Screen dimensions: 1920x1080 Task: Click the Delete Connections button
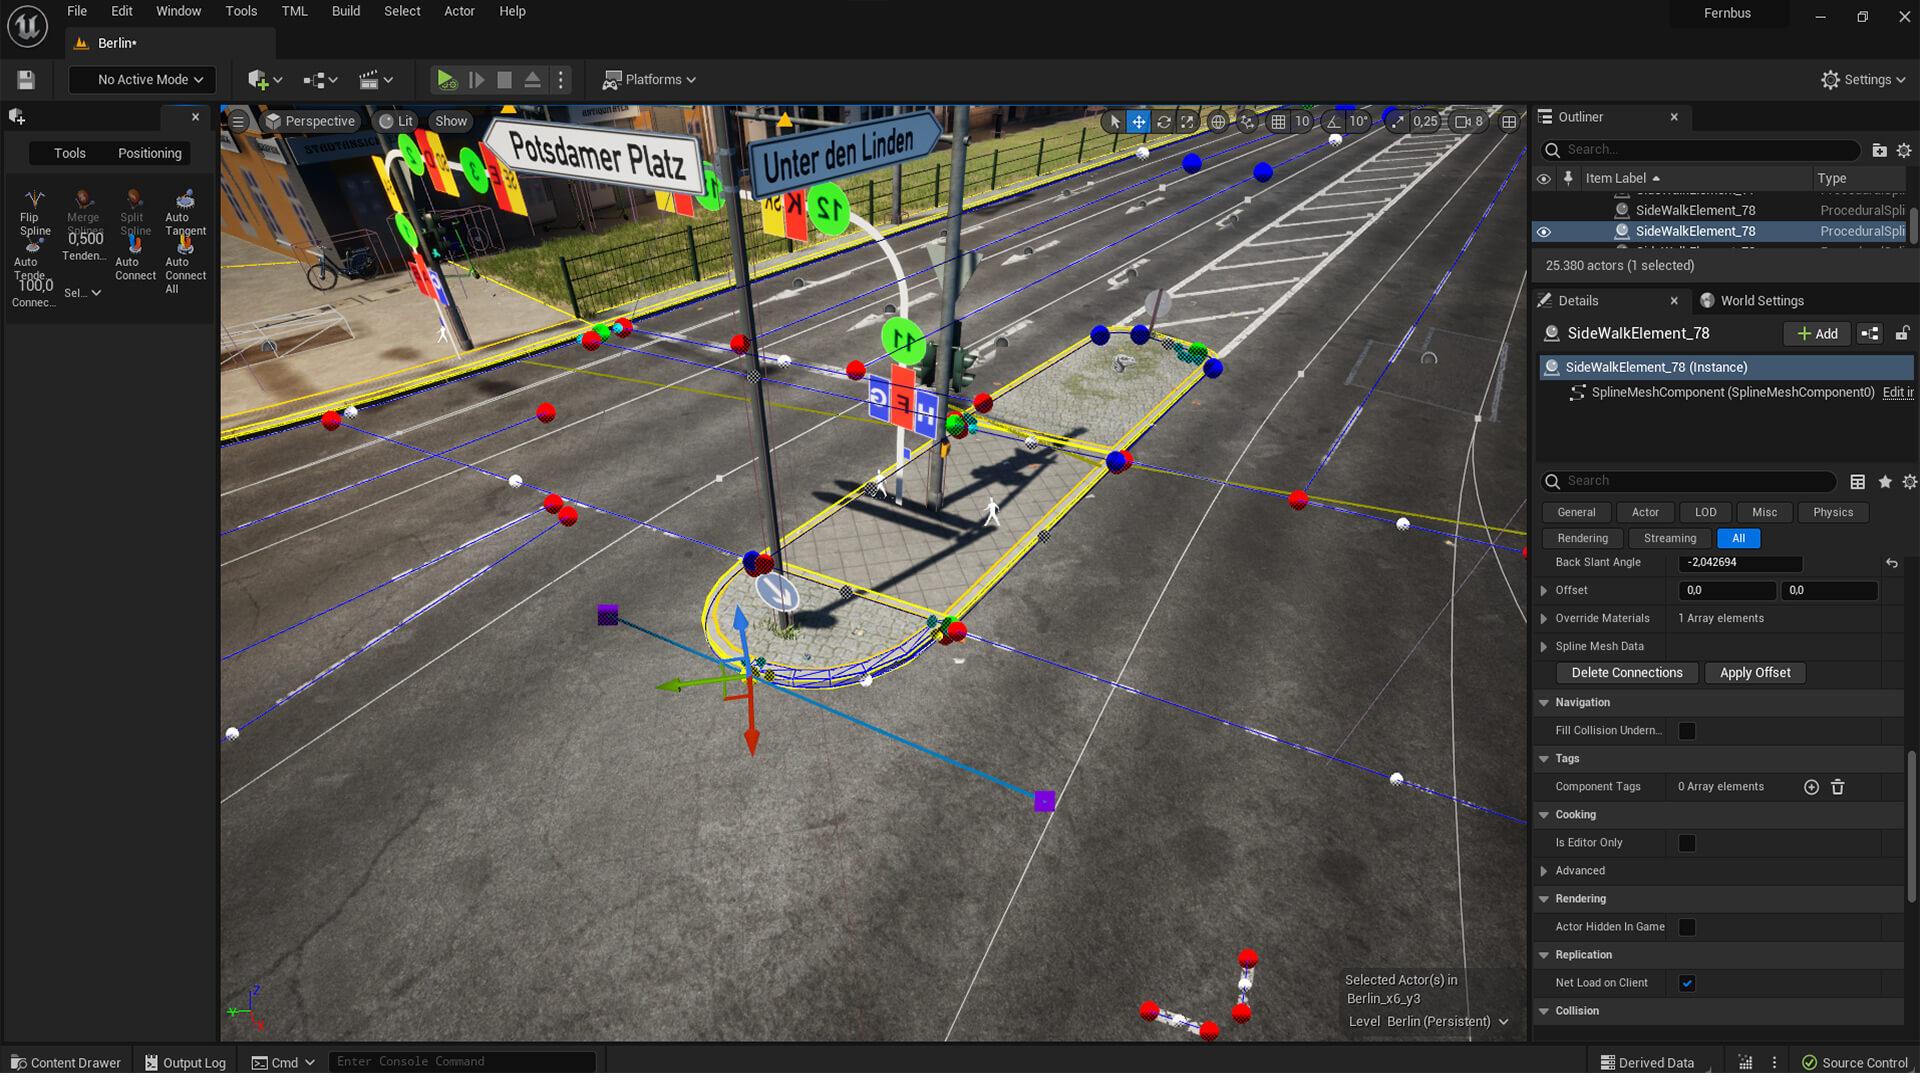tap(1626, 673)
